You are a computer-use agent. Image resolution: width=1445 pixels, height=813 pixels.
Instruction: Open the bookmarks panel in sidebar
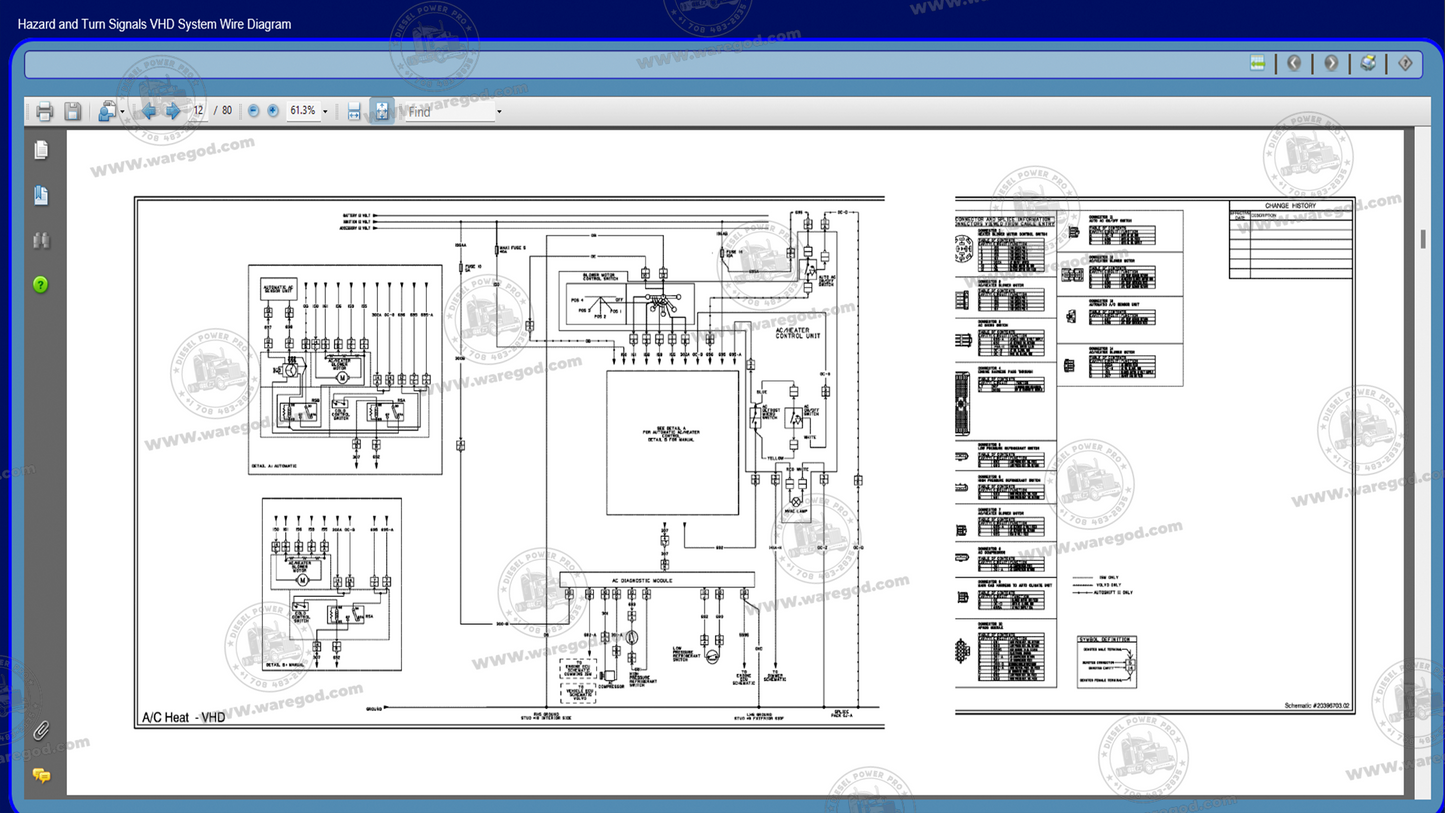40,194
